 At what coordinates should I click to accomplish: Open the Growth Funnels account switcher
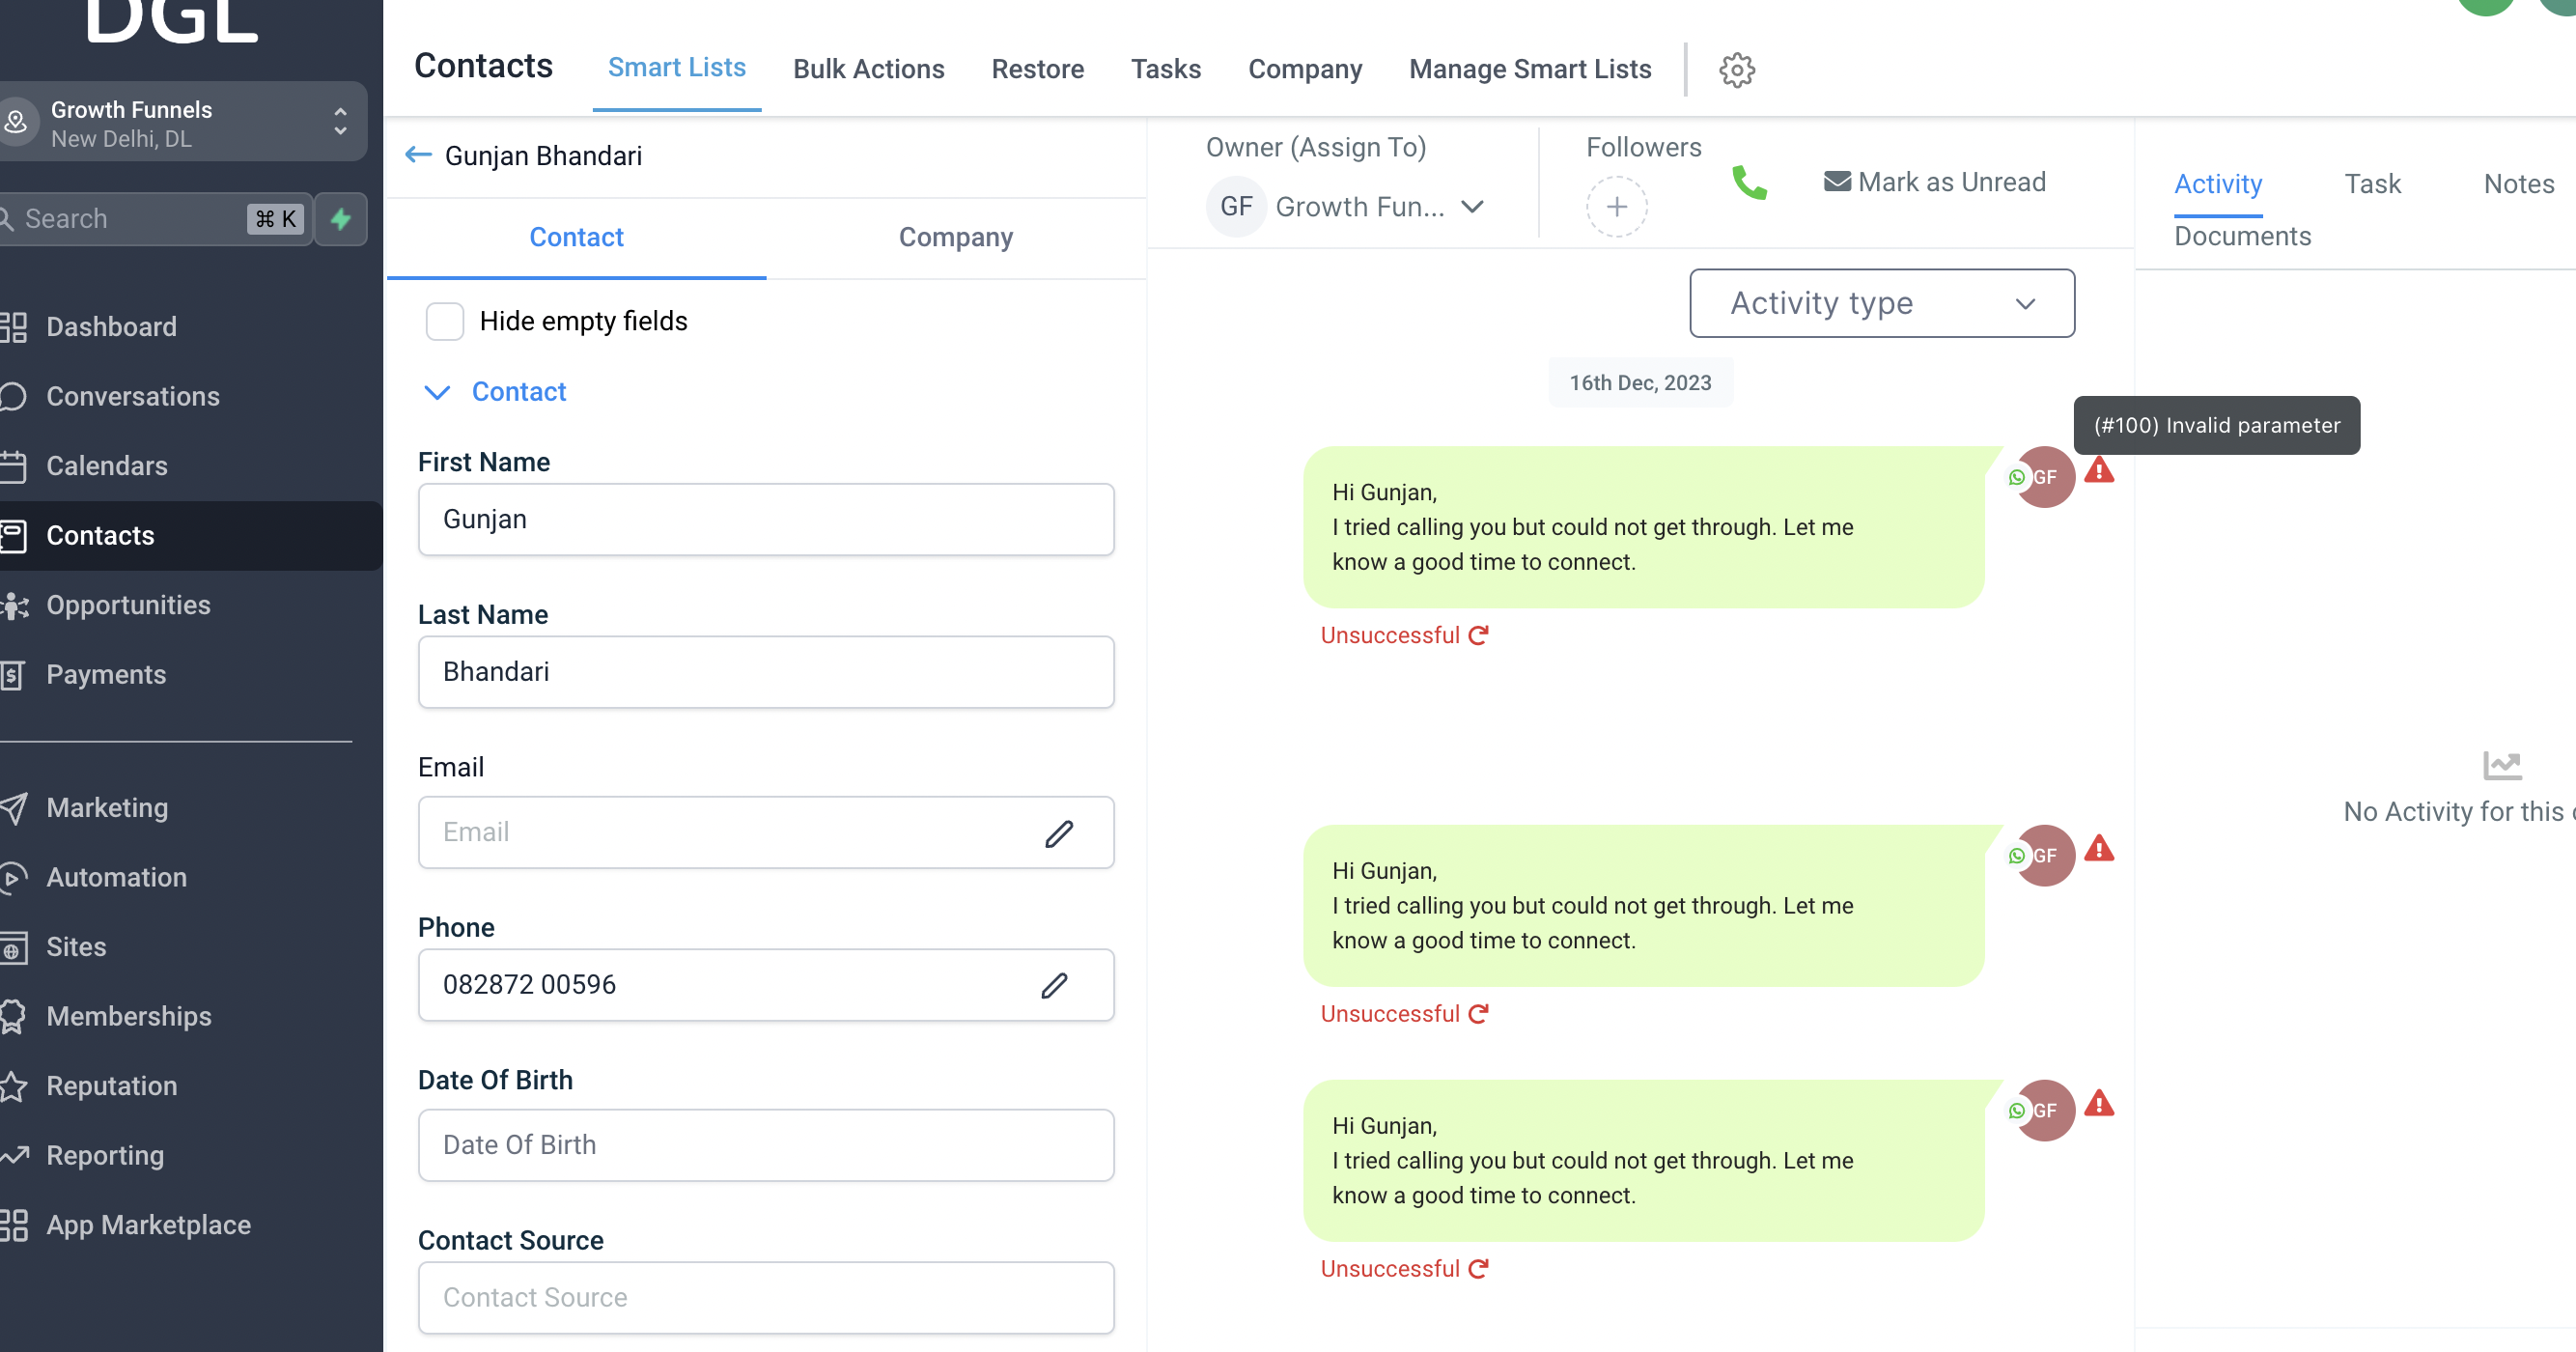point(182,123)
